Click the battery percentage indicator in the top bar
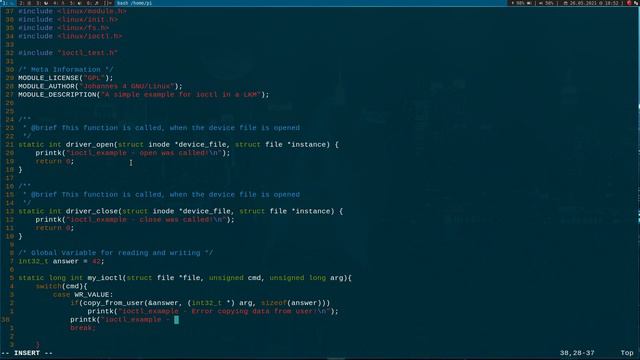 pos(522,3)
